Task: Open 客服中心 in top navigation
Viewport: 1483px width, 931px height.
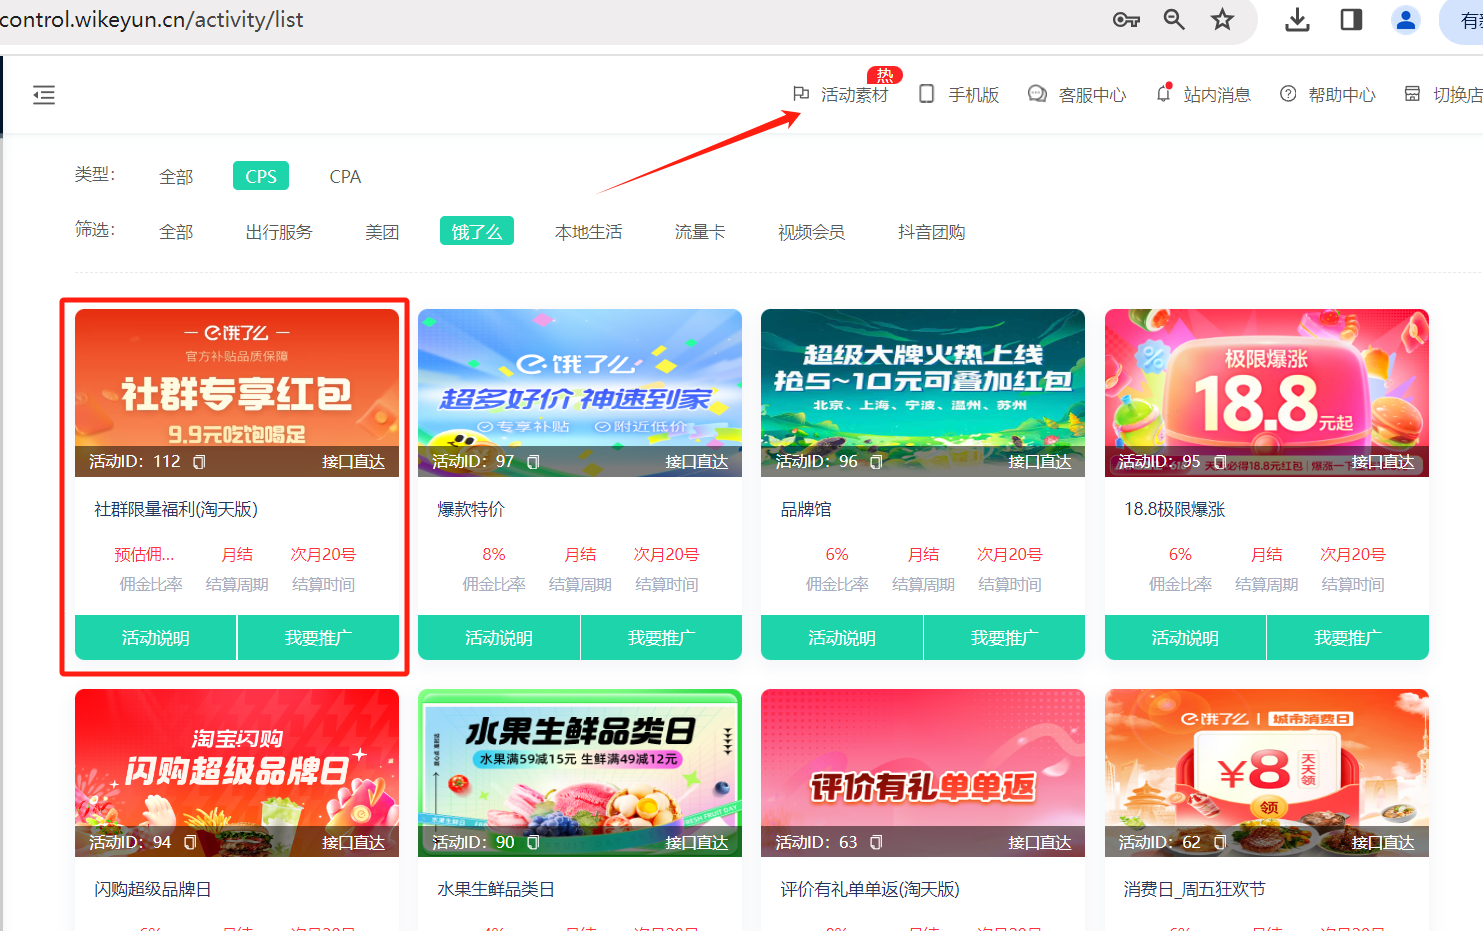Action: (1078, 95)
